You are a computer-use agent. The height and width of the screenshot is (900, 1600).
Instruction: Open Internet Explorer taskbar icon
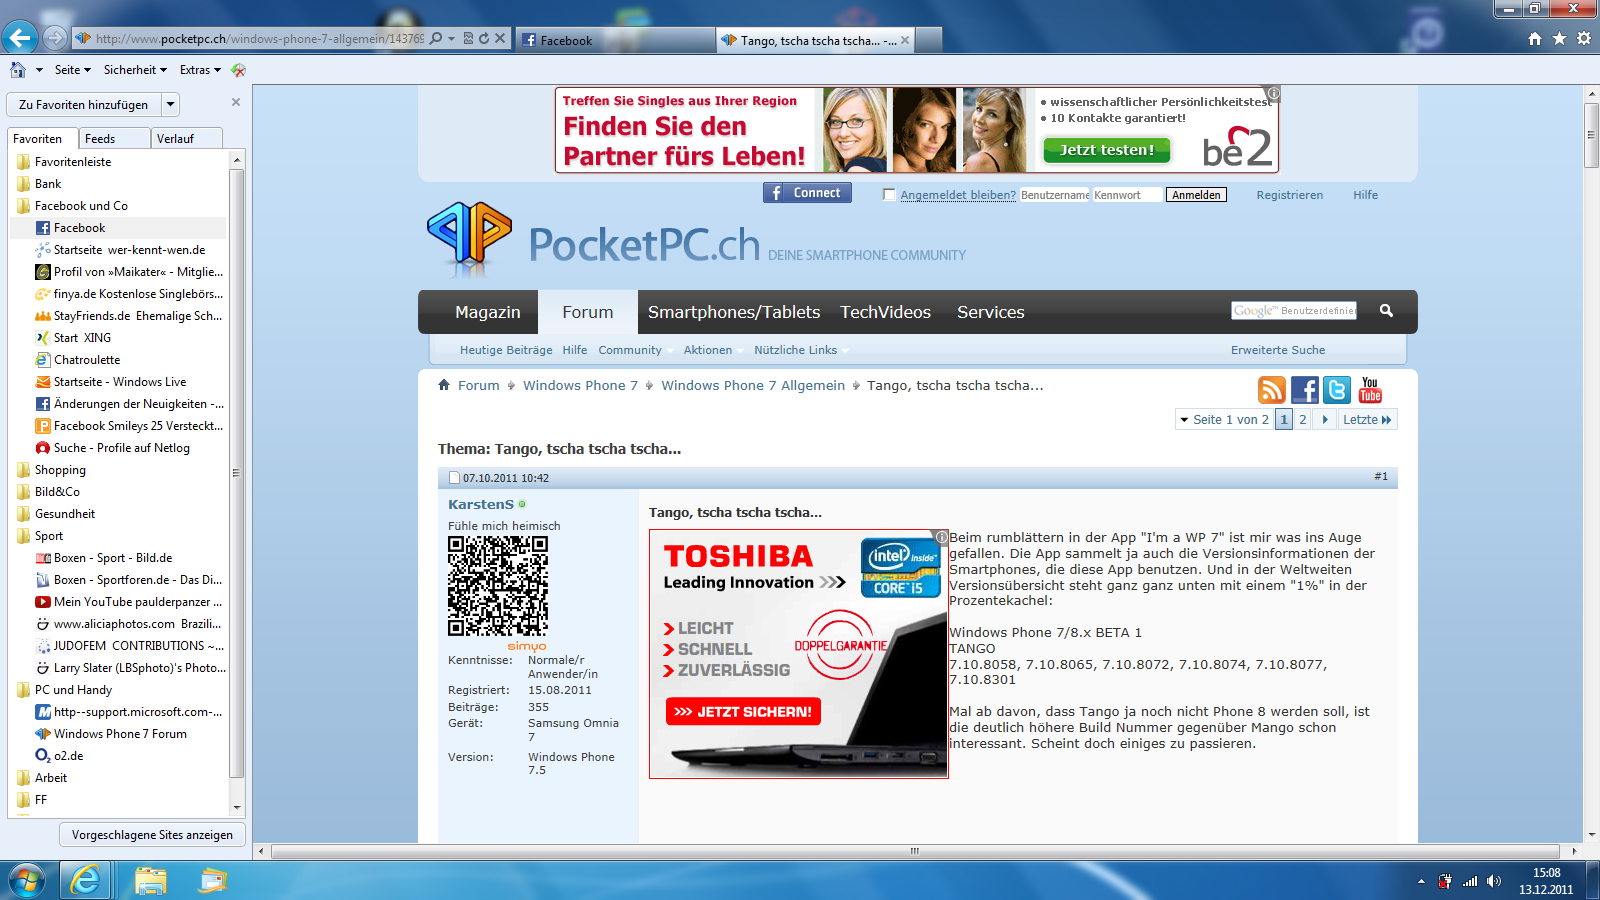coord(86,880)
